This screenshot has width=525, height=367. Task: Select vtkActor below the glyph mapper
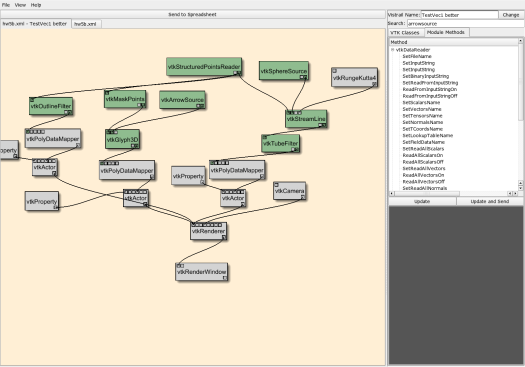(136, 198)
